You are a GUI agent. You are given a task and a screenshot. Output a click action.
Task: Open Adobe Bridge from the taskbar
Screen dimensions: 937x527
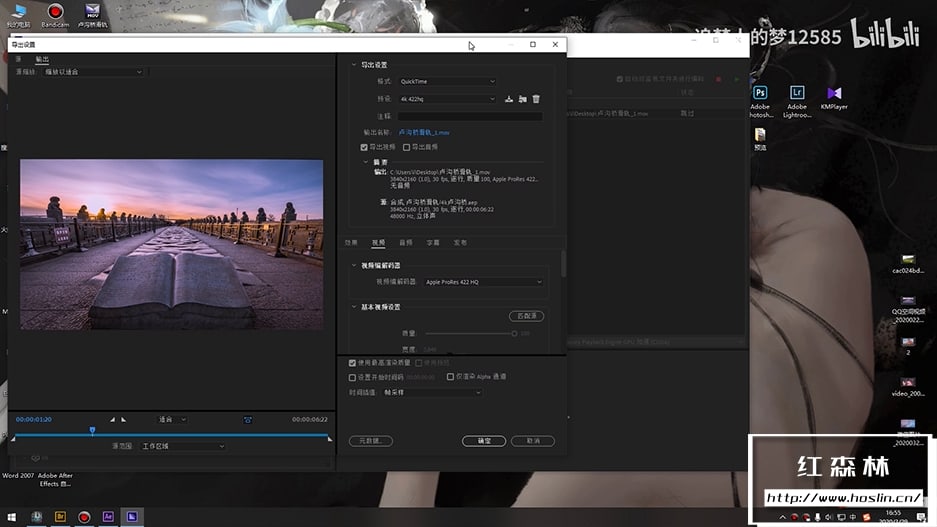(60, 517)
